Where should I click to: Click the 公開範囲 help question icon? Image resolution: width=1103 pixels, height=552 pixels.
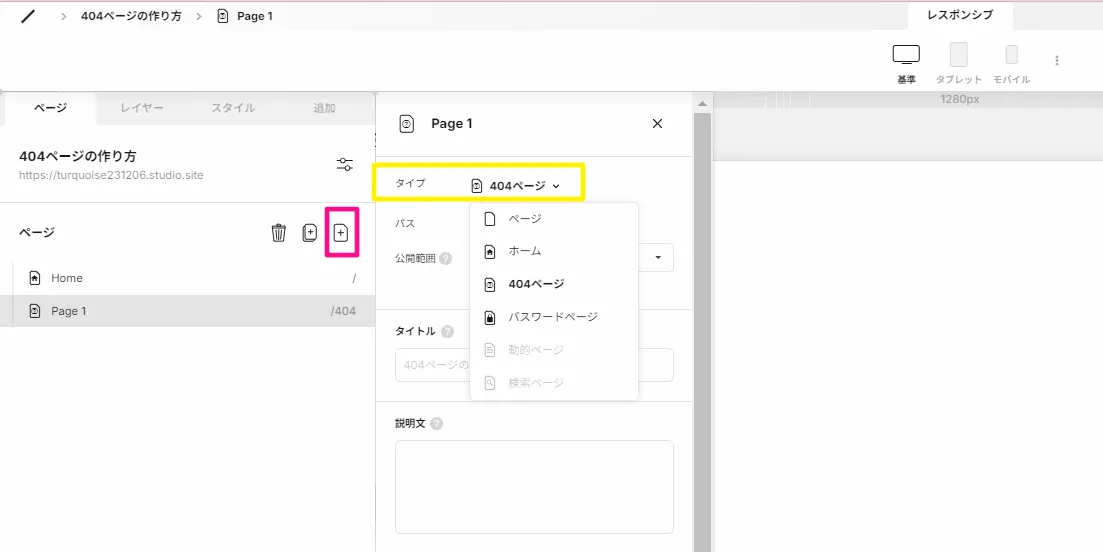pos(445,258)
